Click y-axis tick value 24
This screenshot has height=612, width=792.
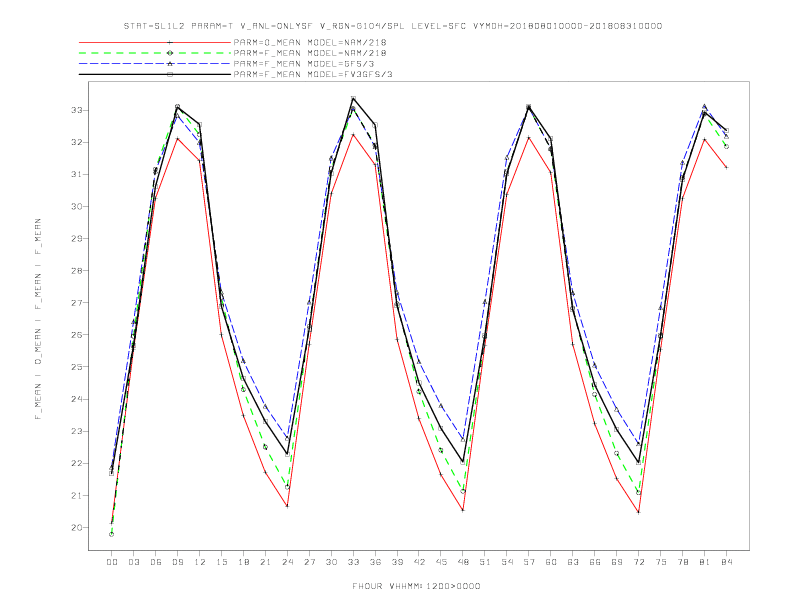click(77, 399)
